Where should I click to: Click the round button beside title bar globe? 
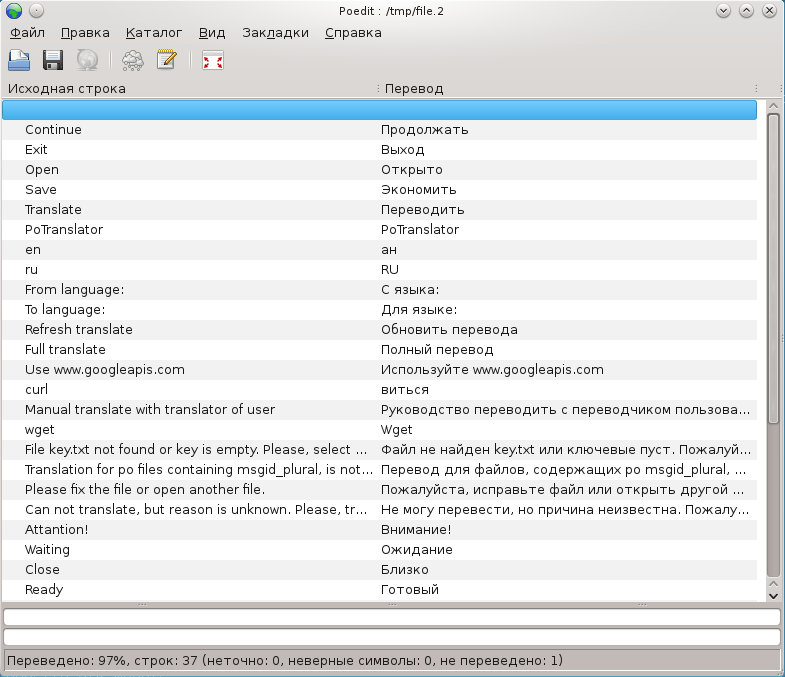[36, 11]
